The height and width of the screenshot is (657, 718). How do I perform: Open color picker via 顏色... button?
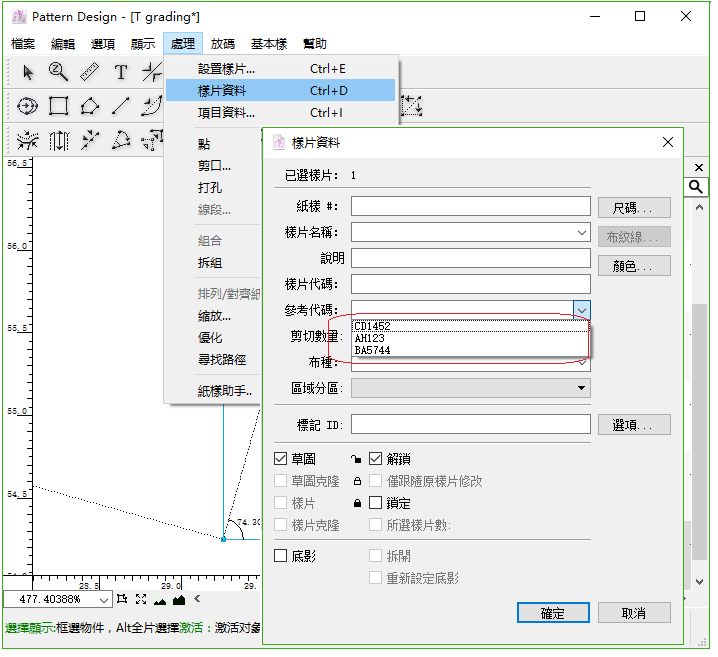pyautogui.click(x=634, y=266)
